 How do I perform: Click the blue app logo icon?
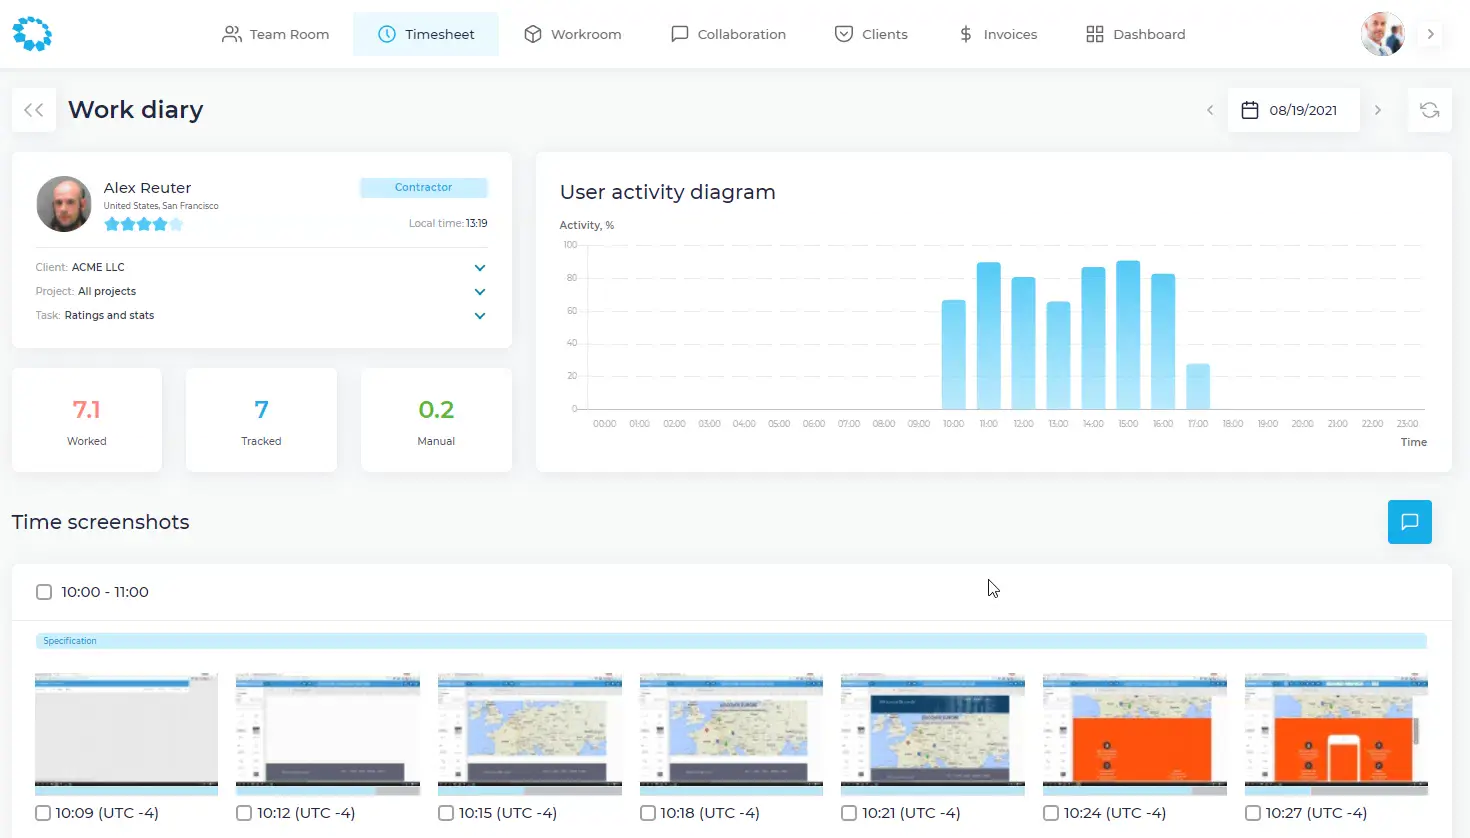pyautogui.click(x=32, y=34)
